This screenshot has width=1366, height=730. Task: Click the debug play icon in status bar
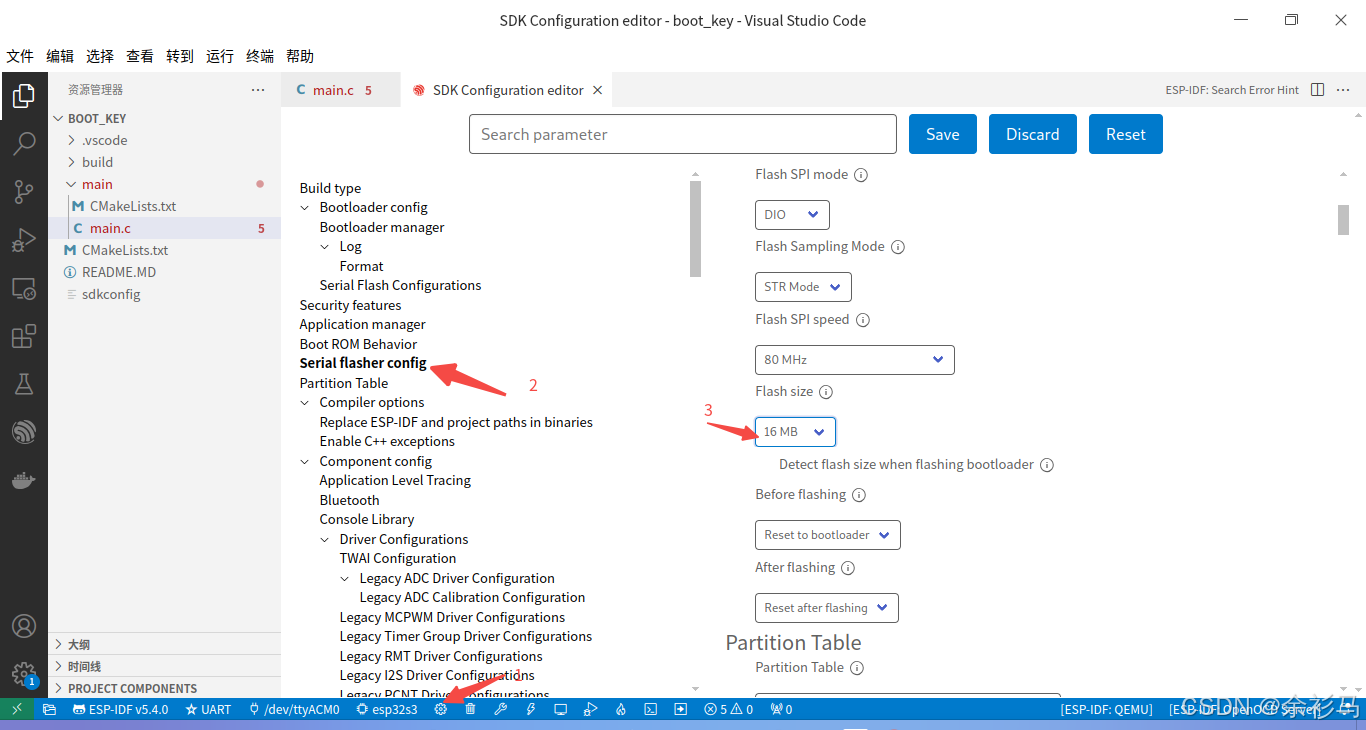[x=591, y=709]
